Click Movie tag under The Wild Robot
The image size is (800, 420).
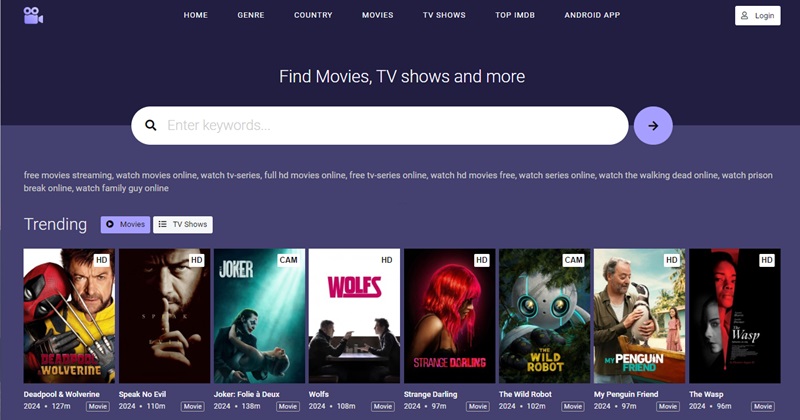(x=573, y=407)
